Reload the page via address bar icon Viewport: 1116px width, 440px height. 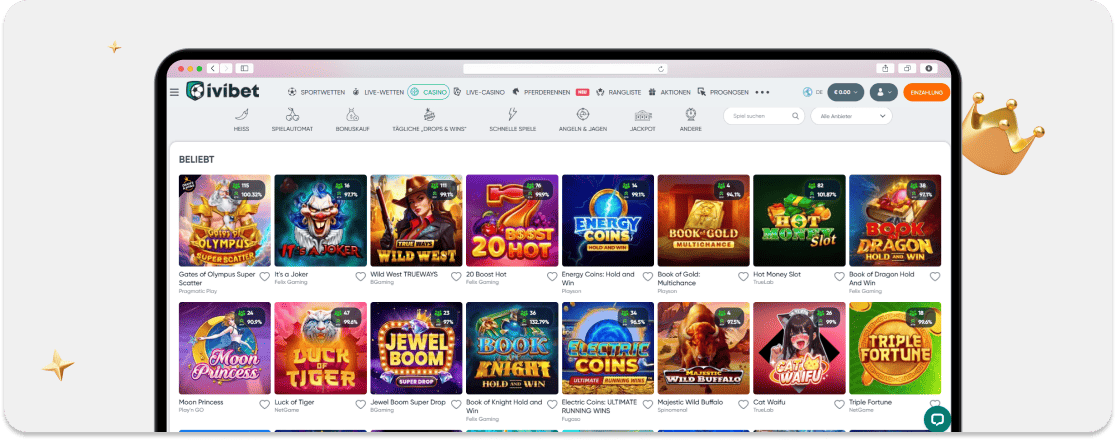(x=661, y=69)
